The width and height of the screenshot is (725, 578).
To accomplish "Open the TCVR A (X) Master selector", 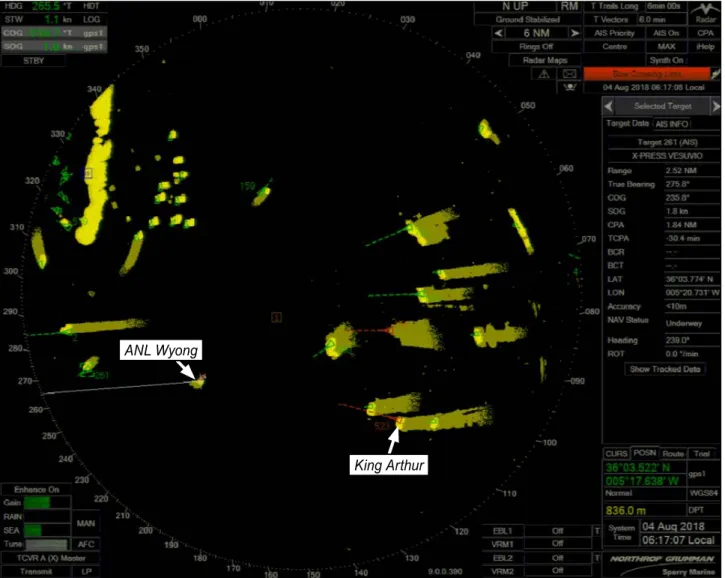I will 51,558.
